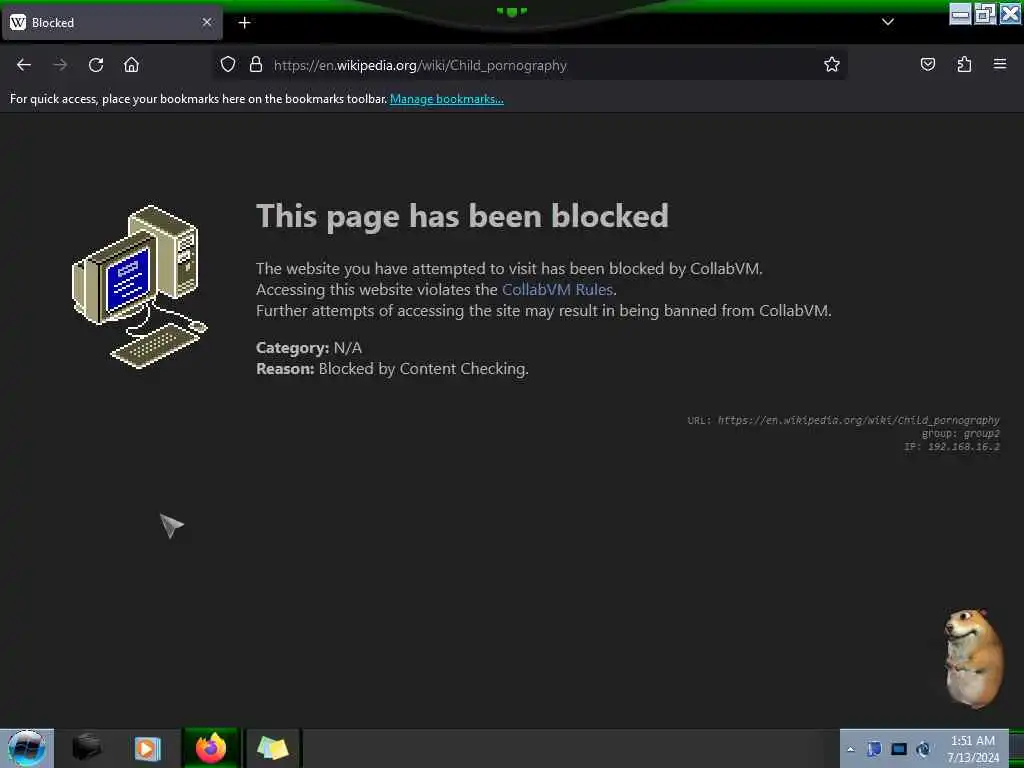Open the Firefox application menu

1000,64
